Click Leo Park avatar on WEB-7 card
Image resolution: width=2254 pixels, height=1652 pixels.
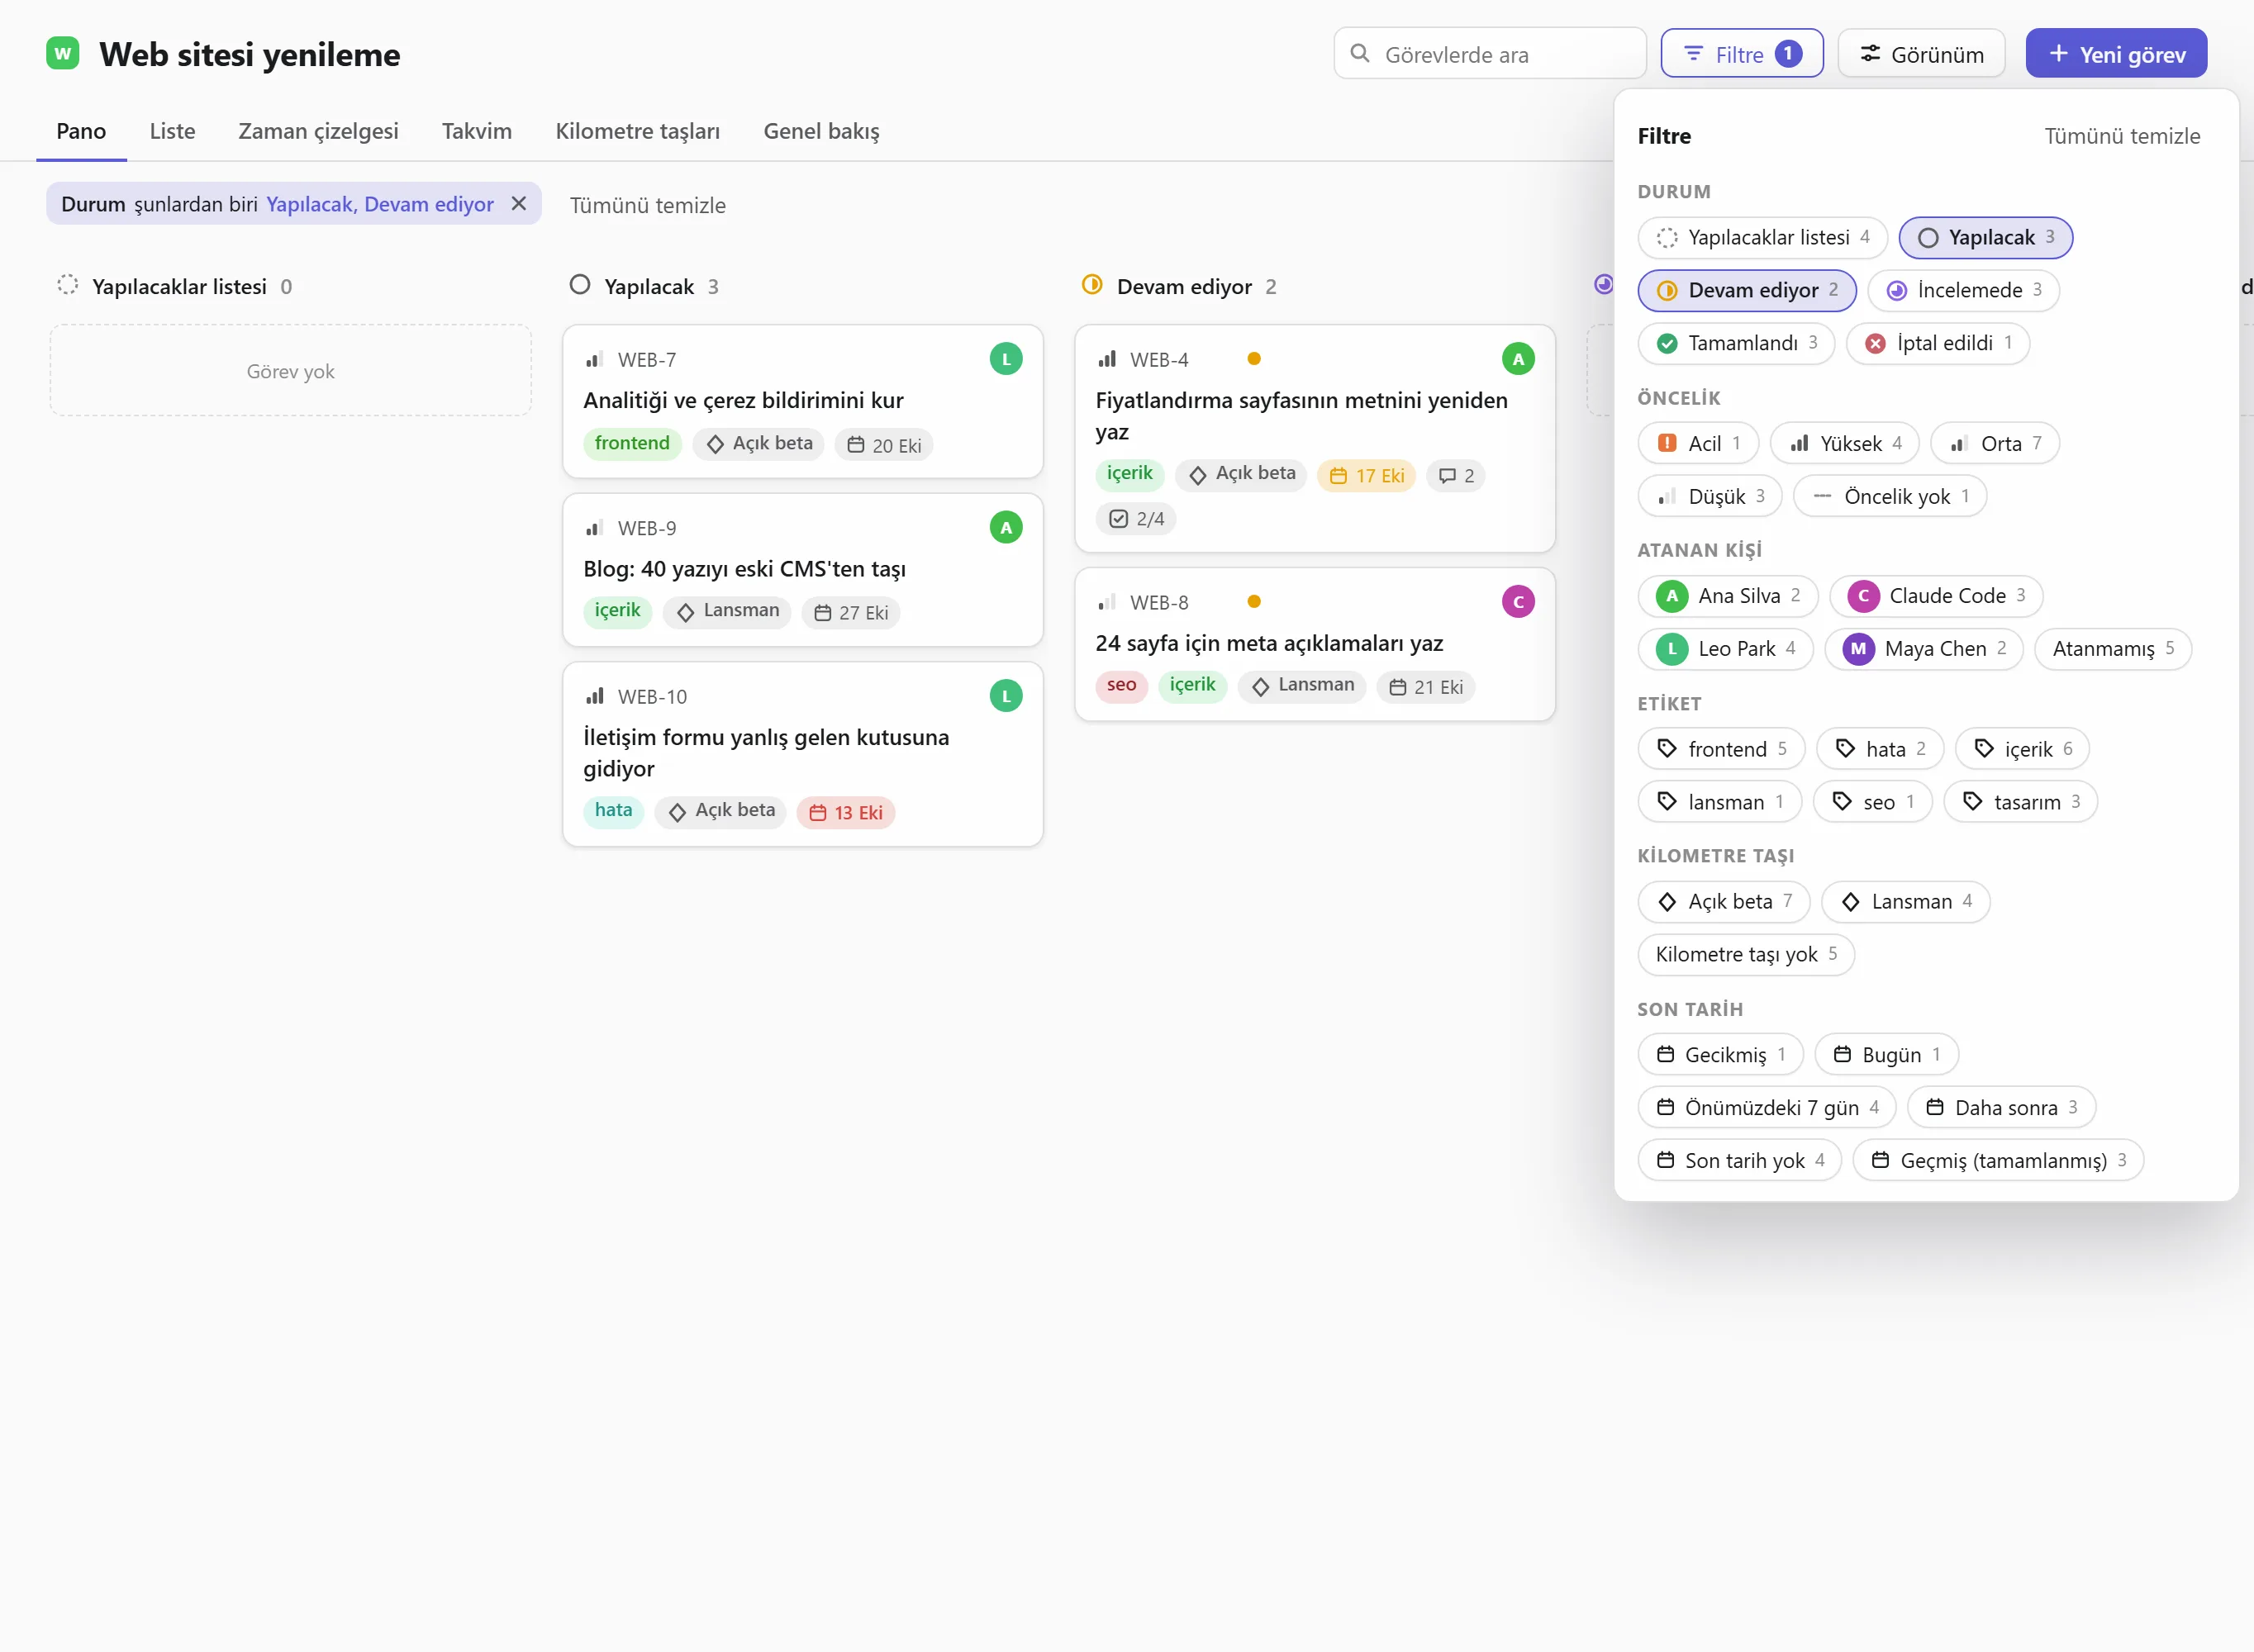point(1006,359)
